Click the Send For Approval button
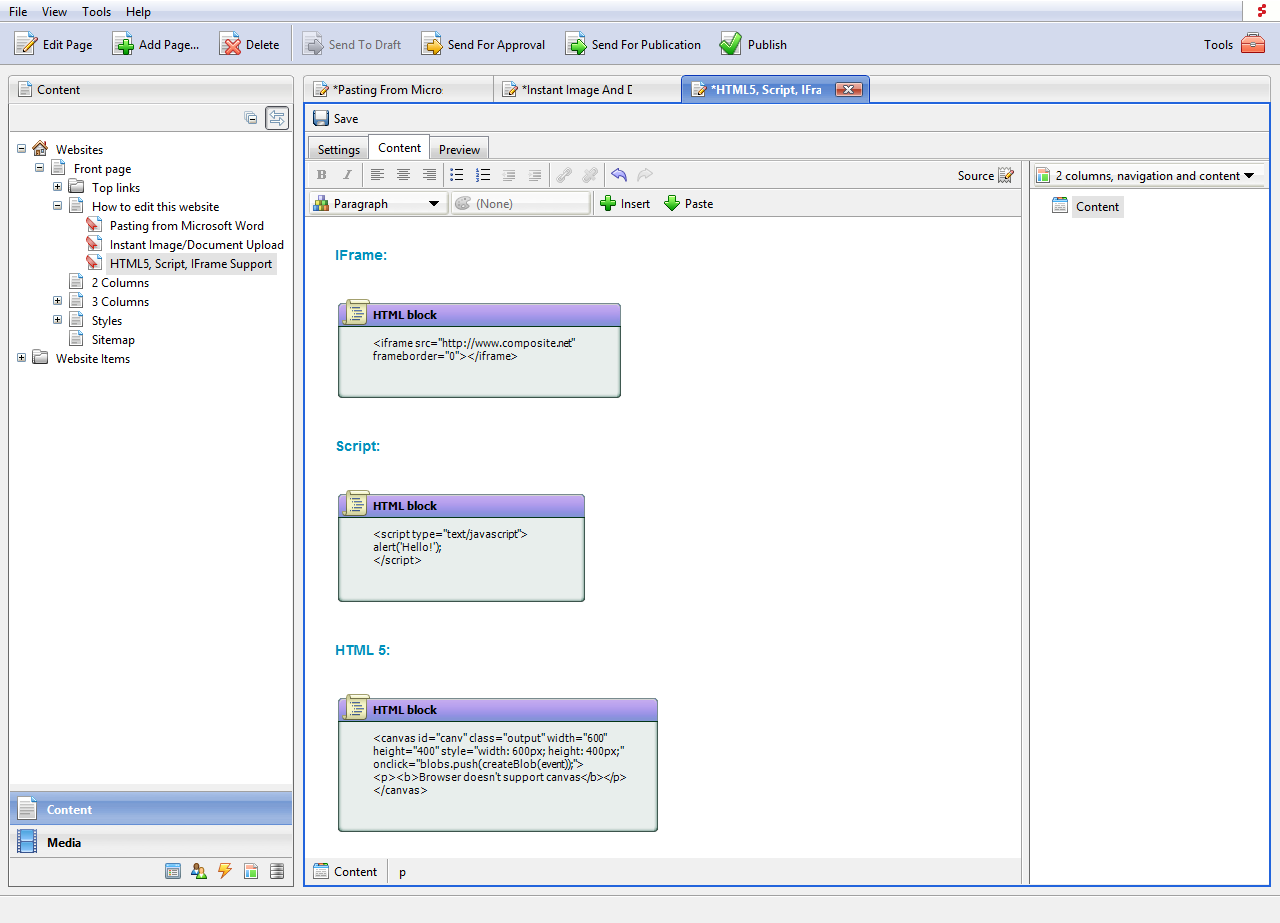The height and width of the screenshot is (923, 1280). [483, 44]
